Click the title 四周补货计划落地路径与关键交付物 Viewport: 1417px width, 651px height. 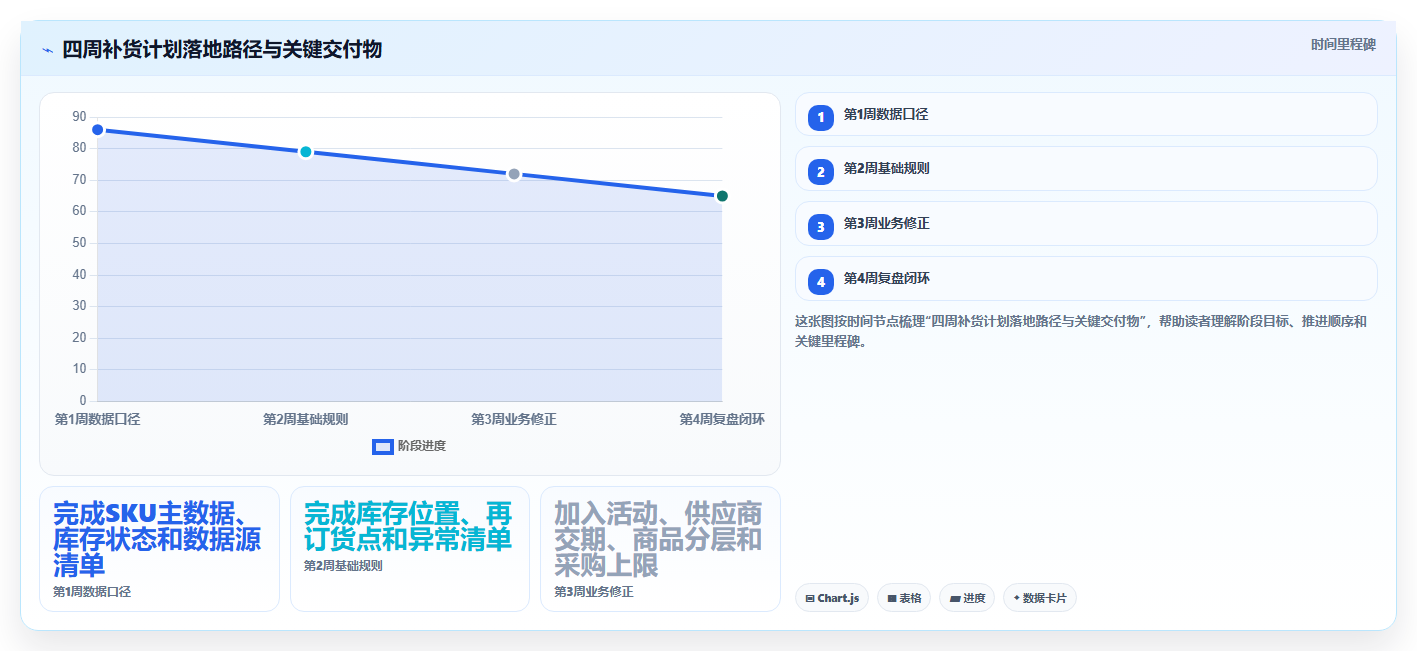(222, 49)
